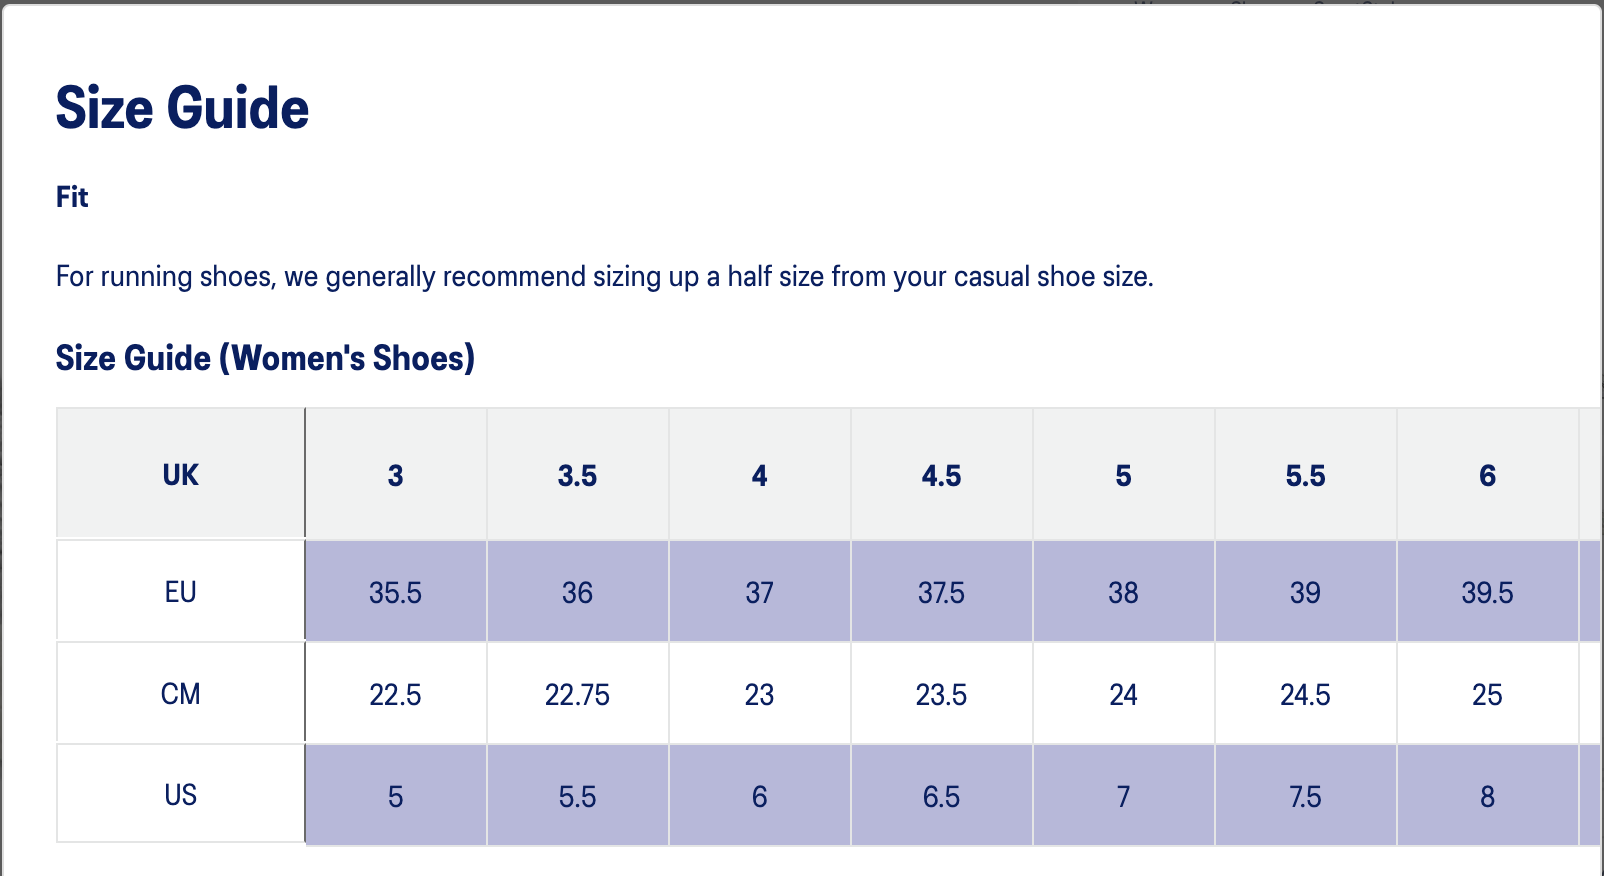Click the EU 39.5 cell
The image size is (1604, 876).
tap(1487, 593)
